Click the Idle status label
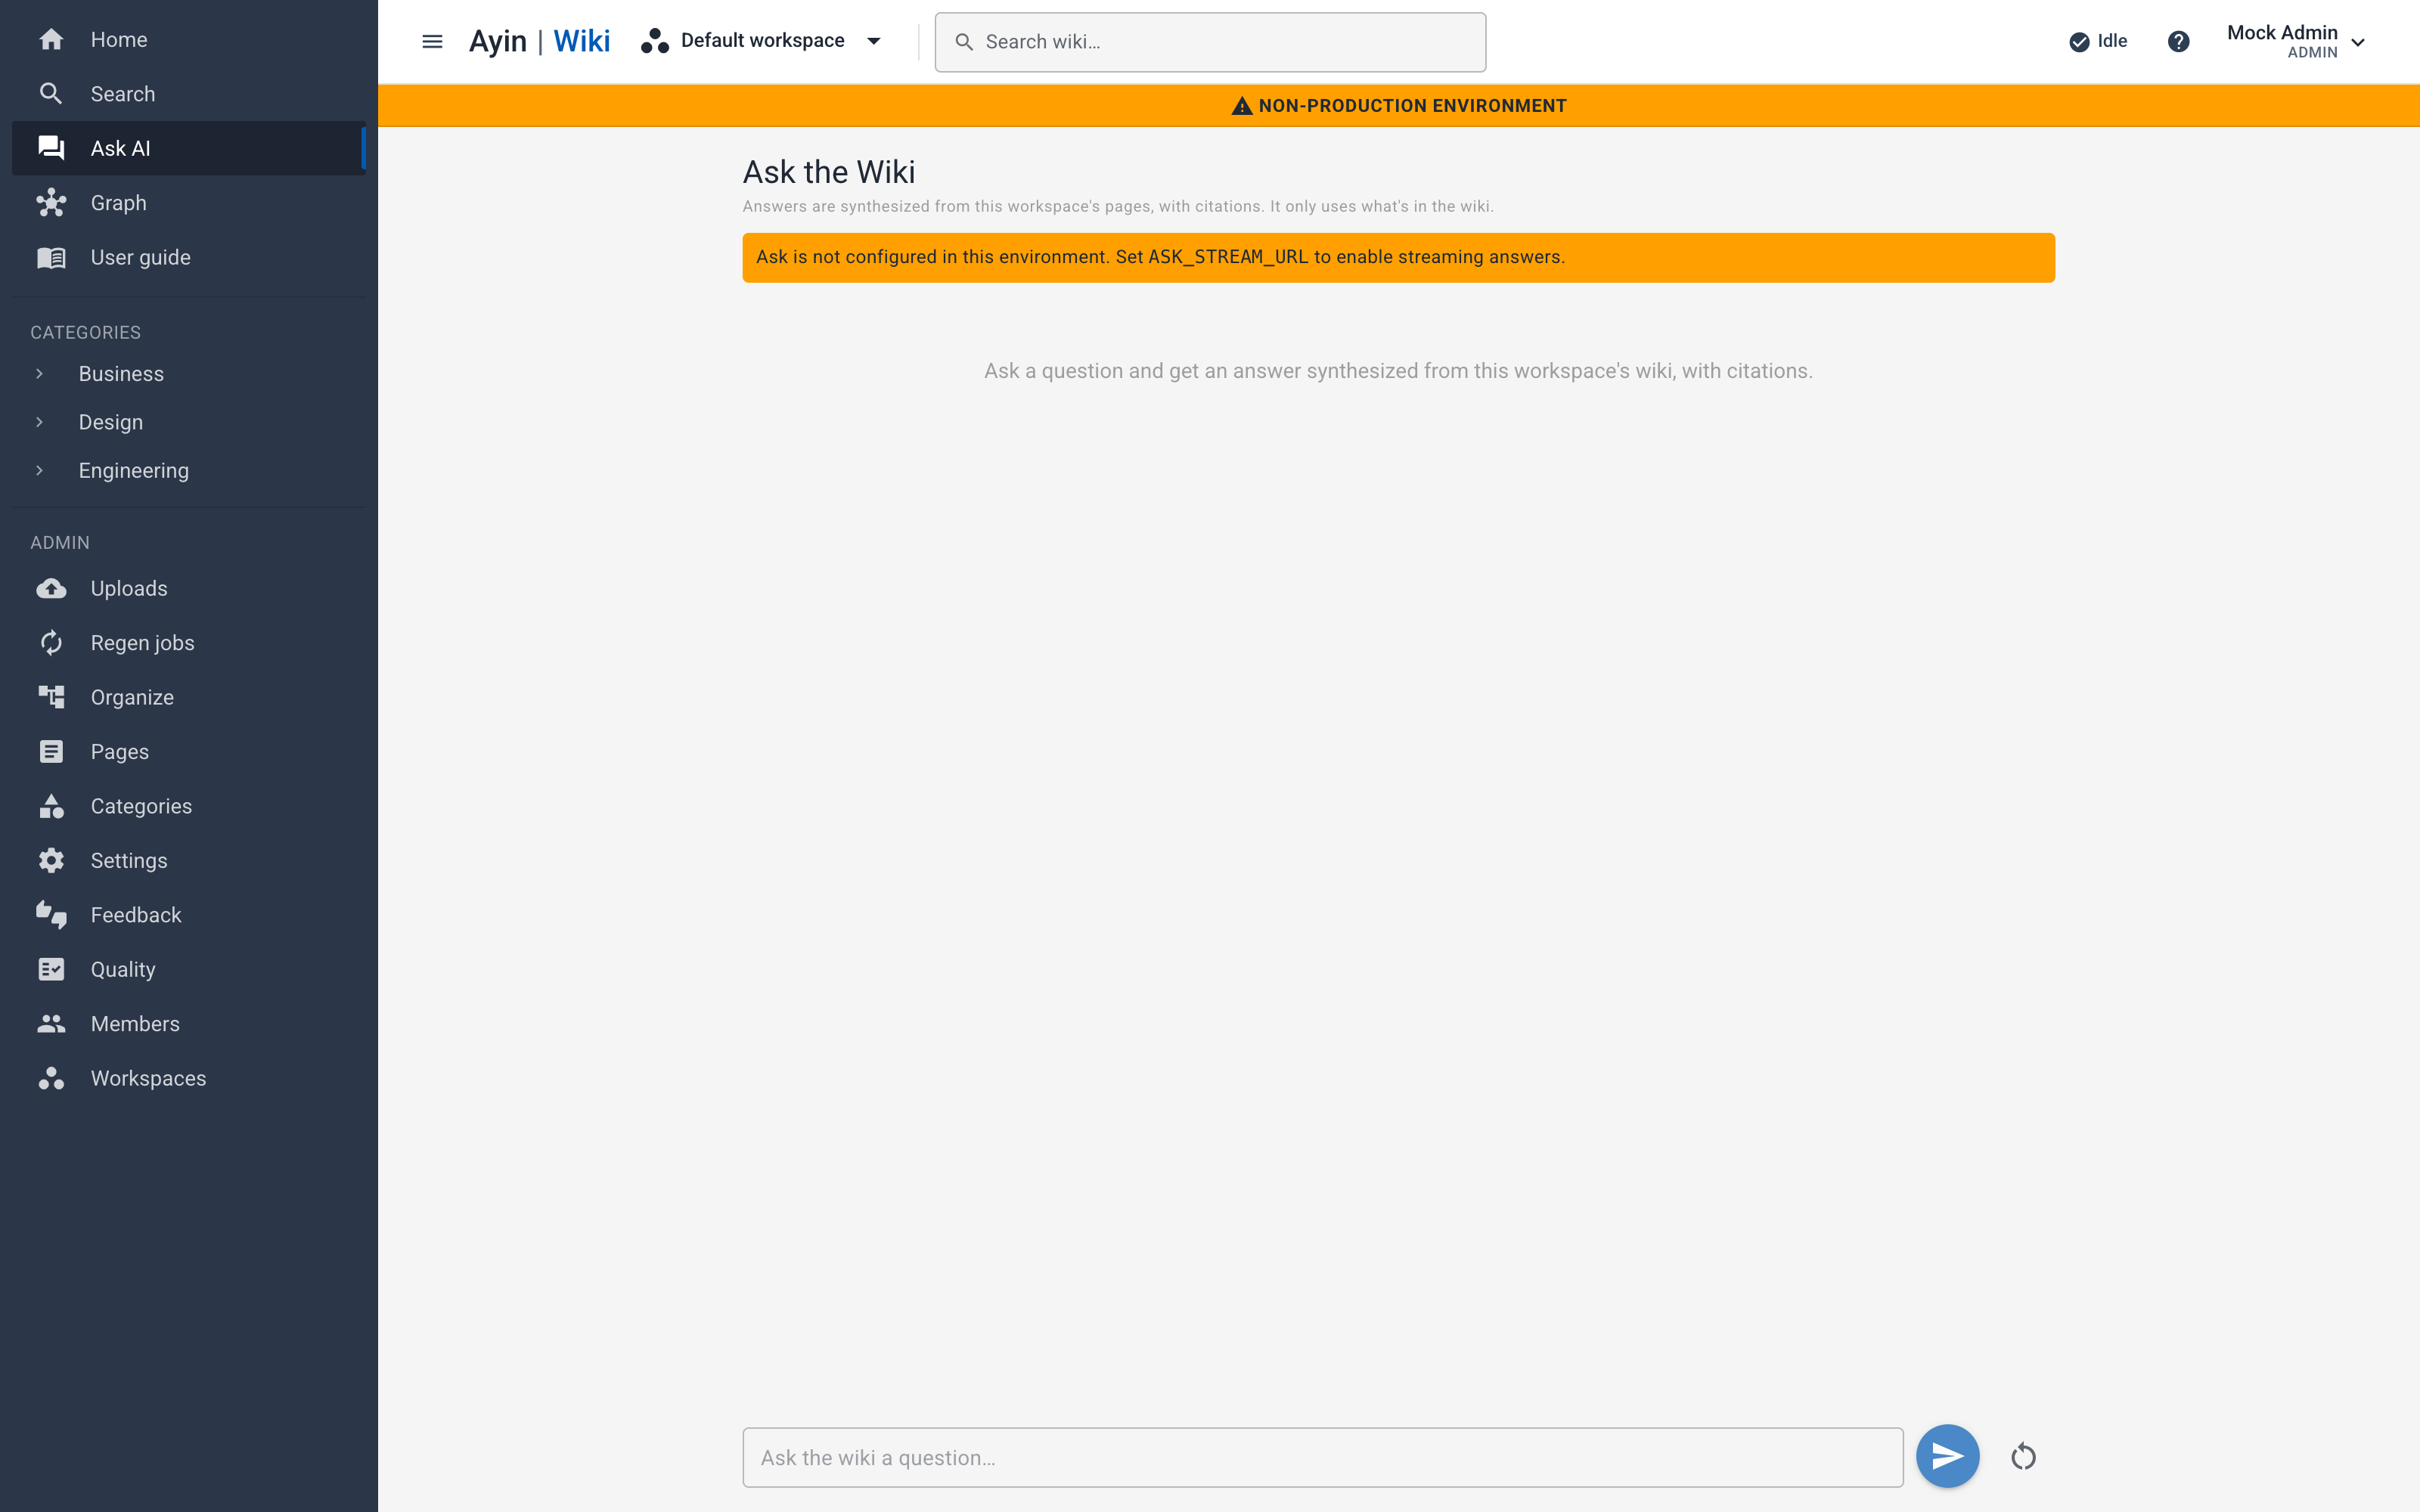 tap(2112, 41)
